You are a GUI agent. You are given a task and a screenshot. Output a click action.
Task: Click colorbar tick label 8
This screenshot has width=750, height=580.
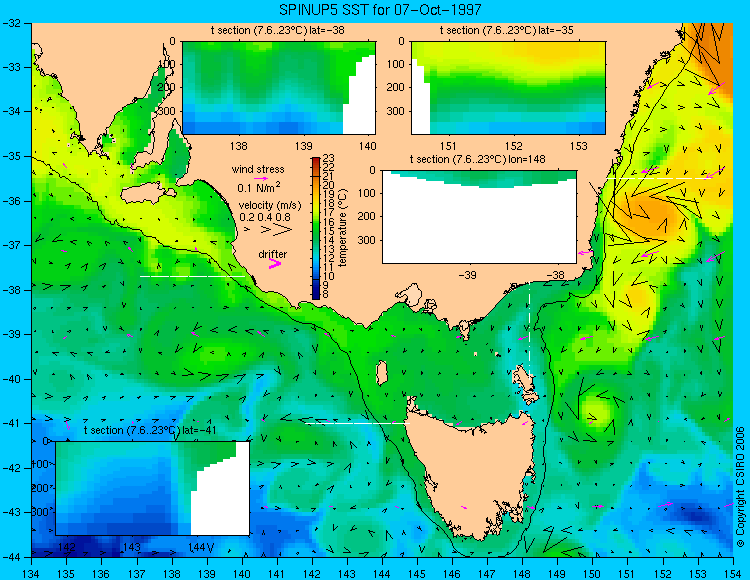[x=326, y=295]
